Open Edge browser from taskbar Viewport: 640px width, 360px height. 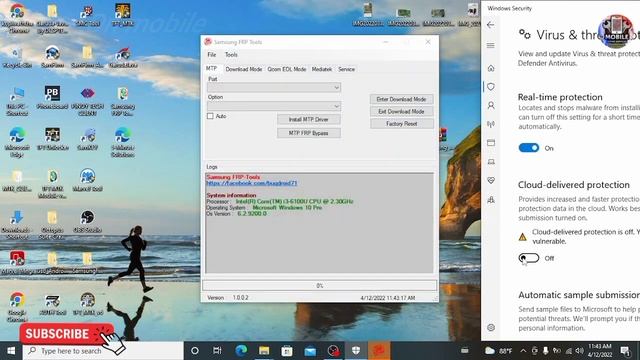coord(241,351)
